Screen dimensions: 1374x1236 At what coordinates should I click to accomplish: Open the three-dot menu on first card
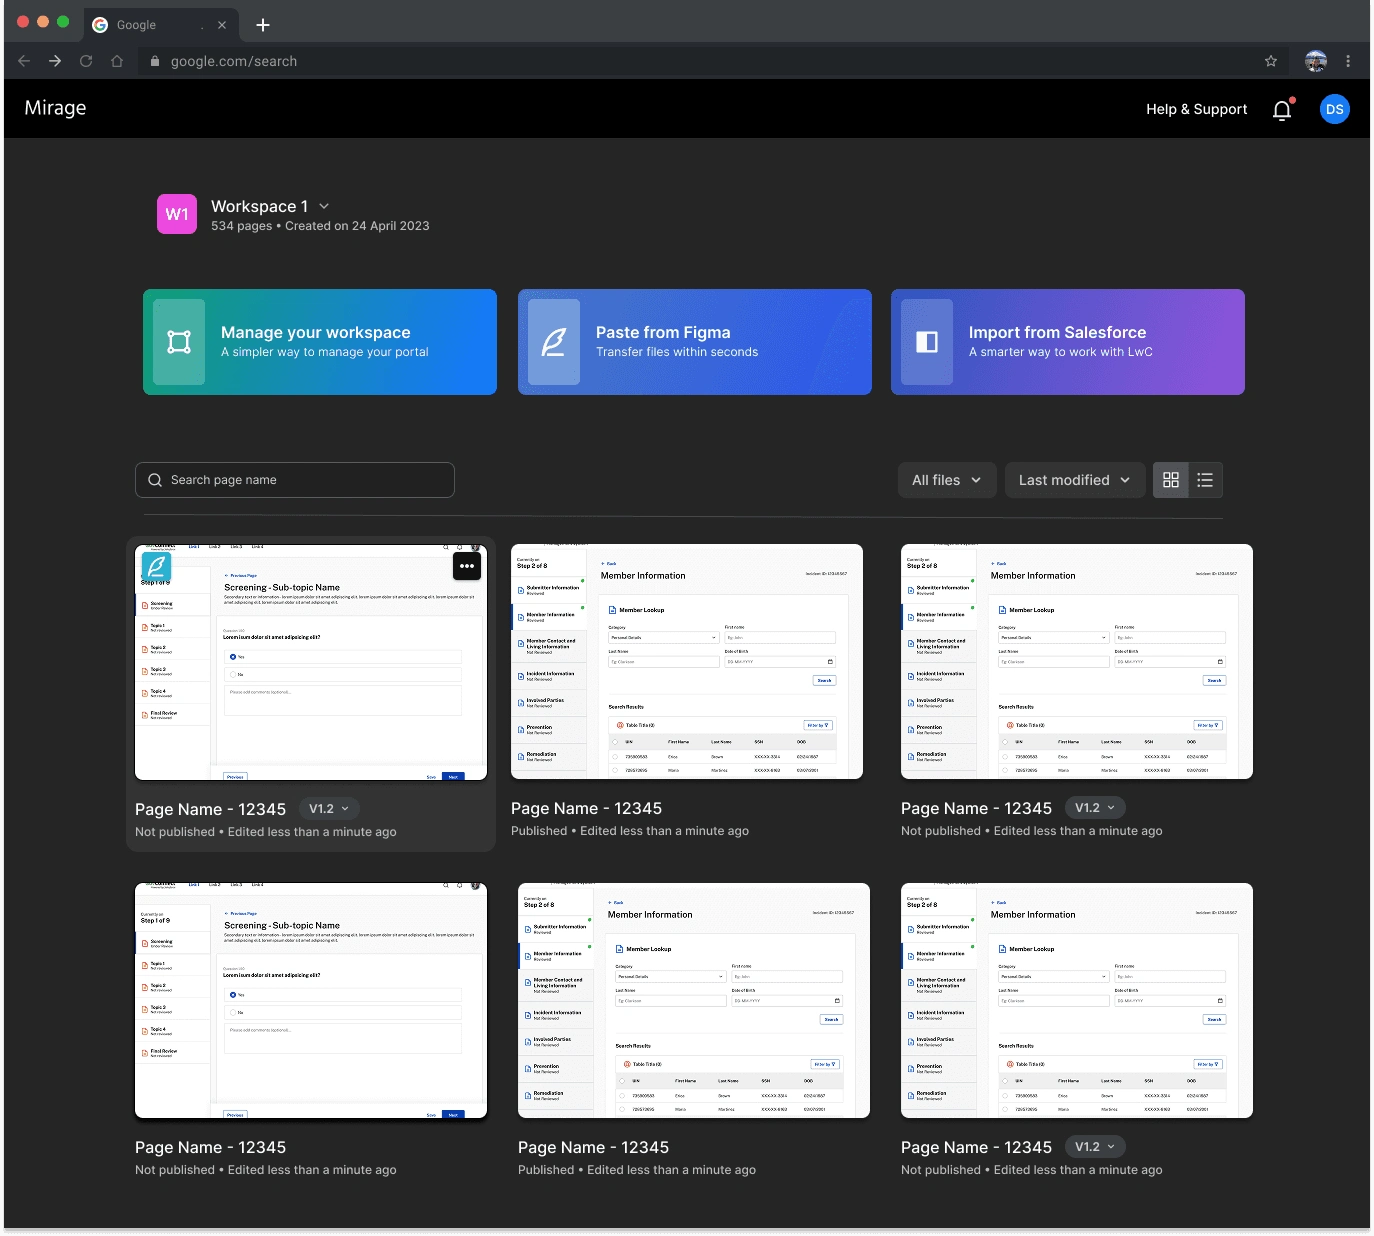(467, 566)
